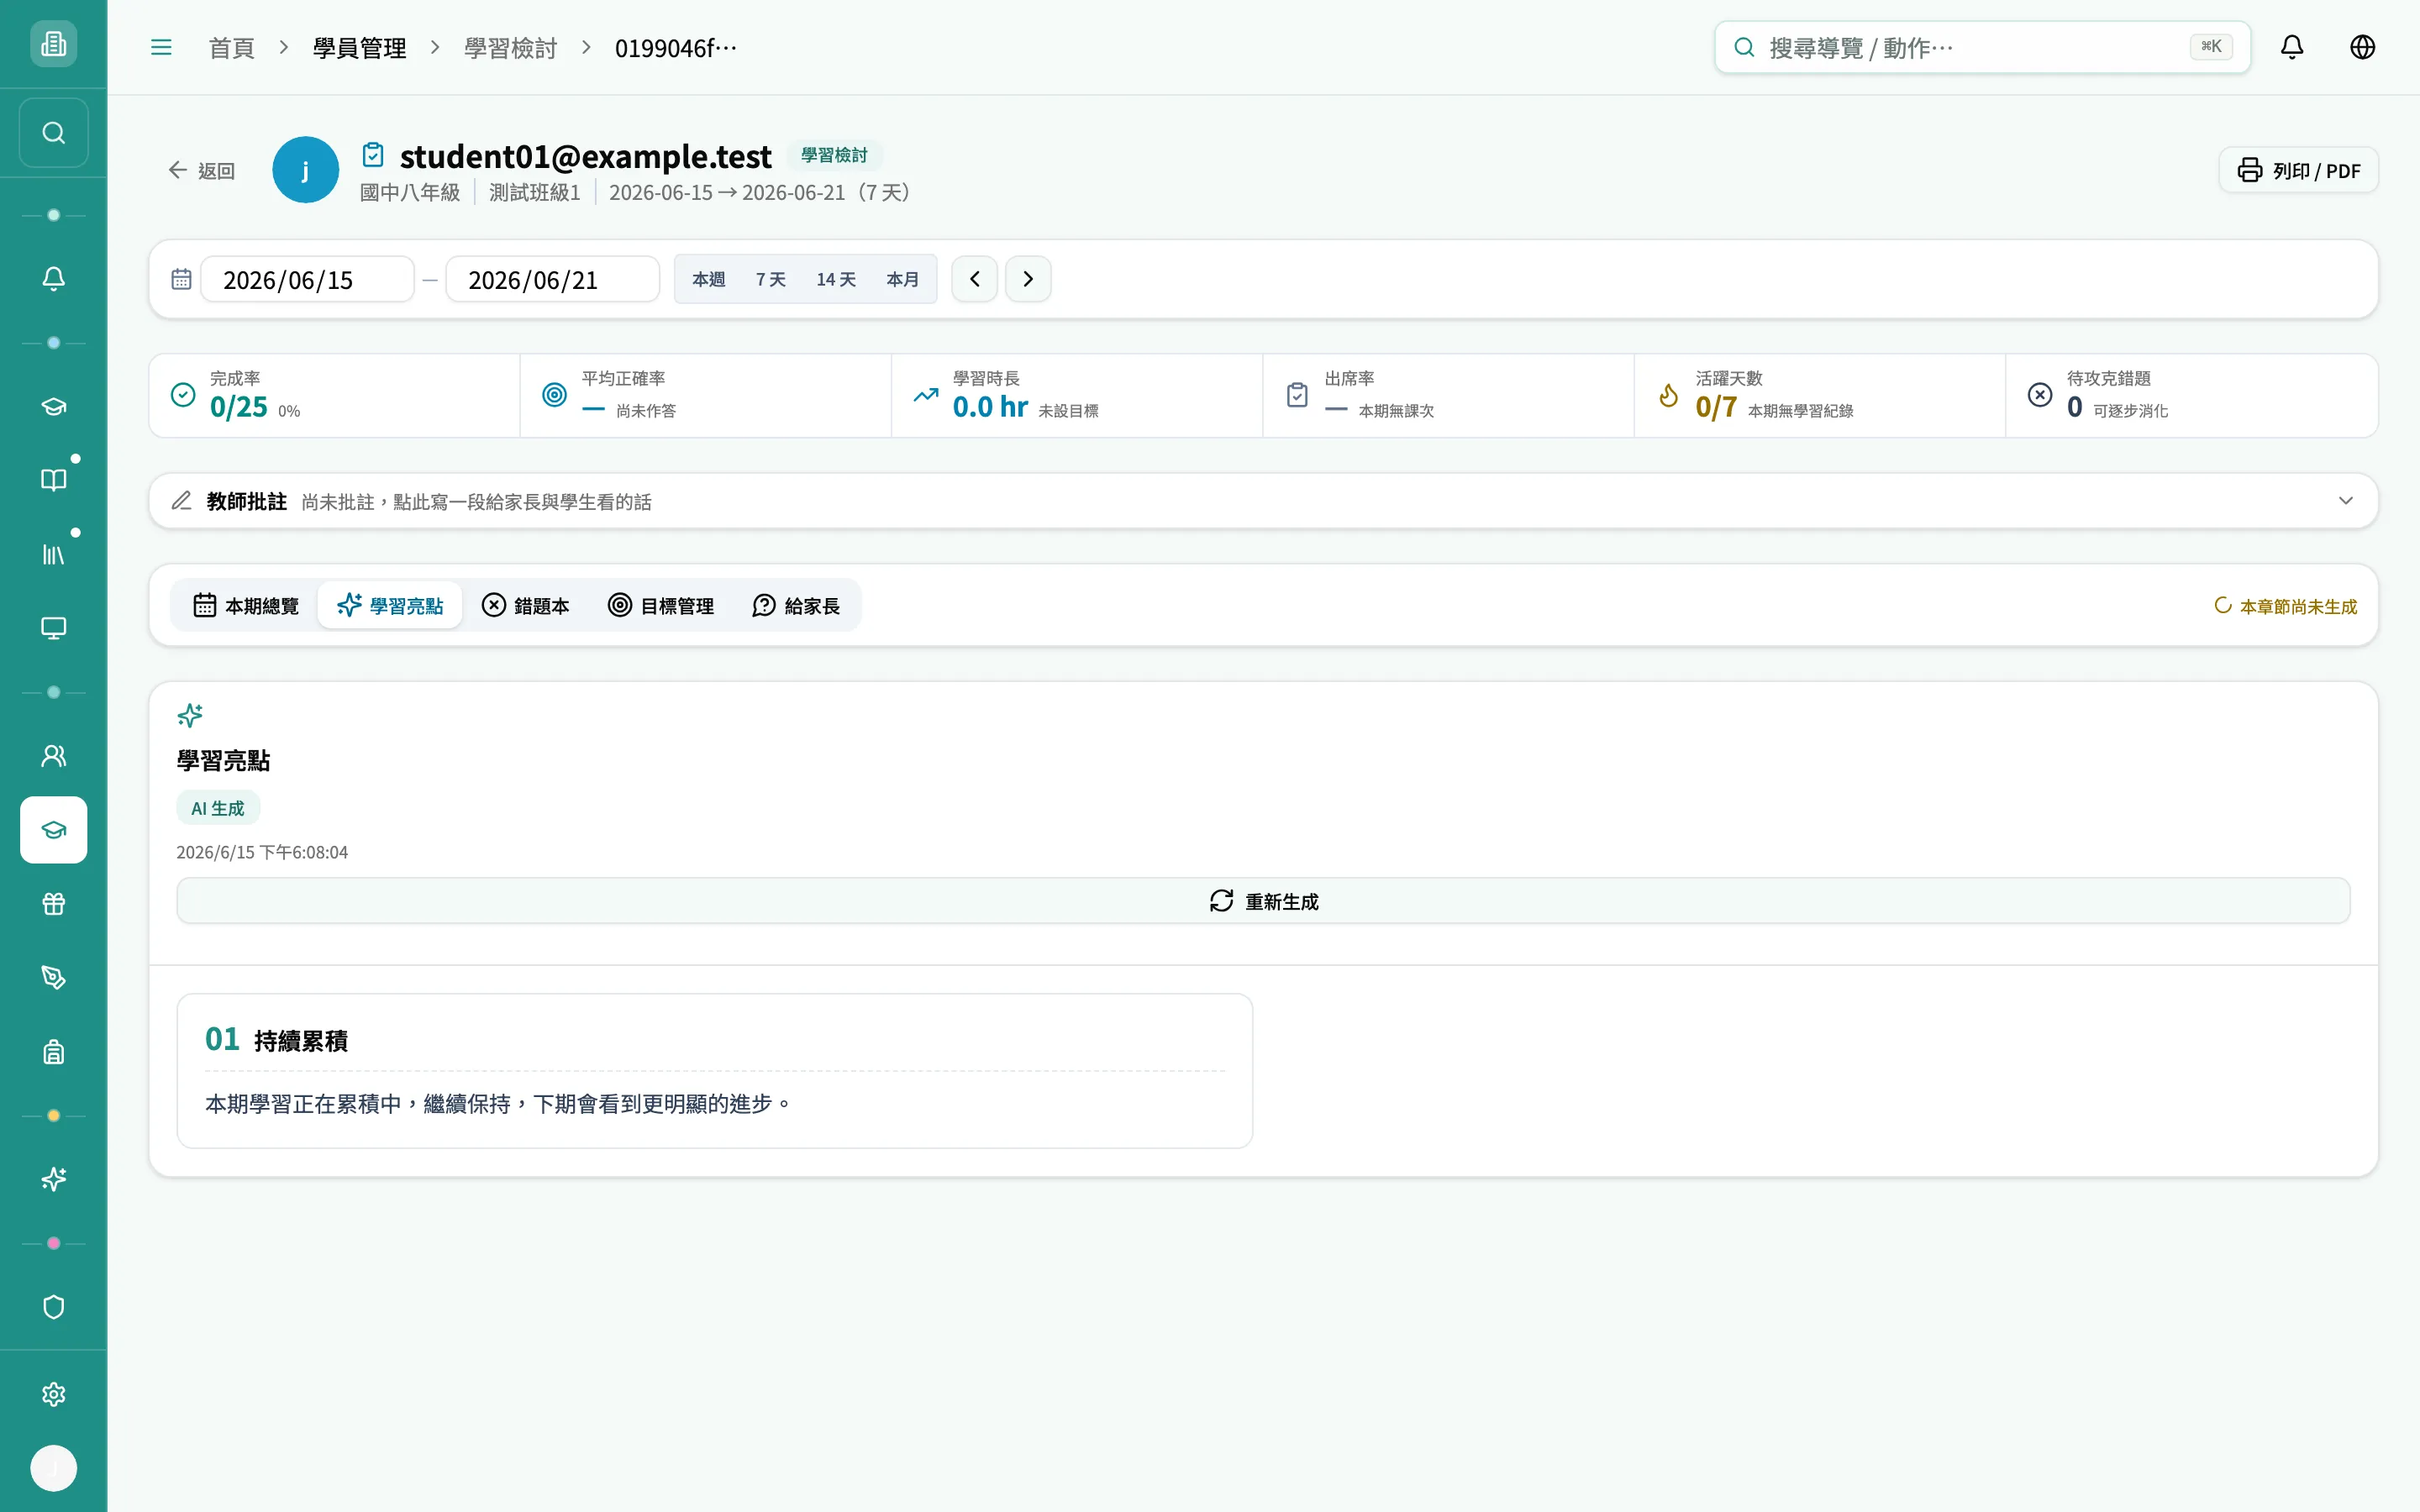
Task: Open the sidebar search icon
Action: pos(53,132)
